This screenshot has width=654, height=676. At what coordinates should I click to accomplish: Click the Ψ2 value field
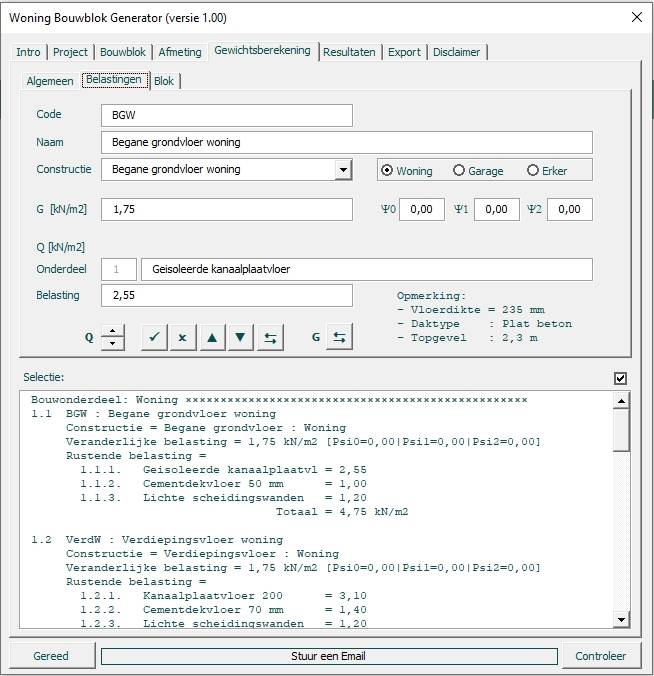tap(570, 210)
